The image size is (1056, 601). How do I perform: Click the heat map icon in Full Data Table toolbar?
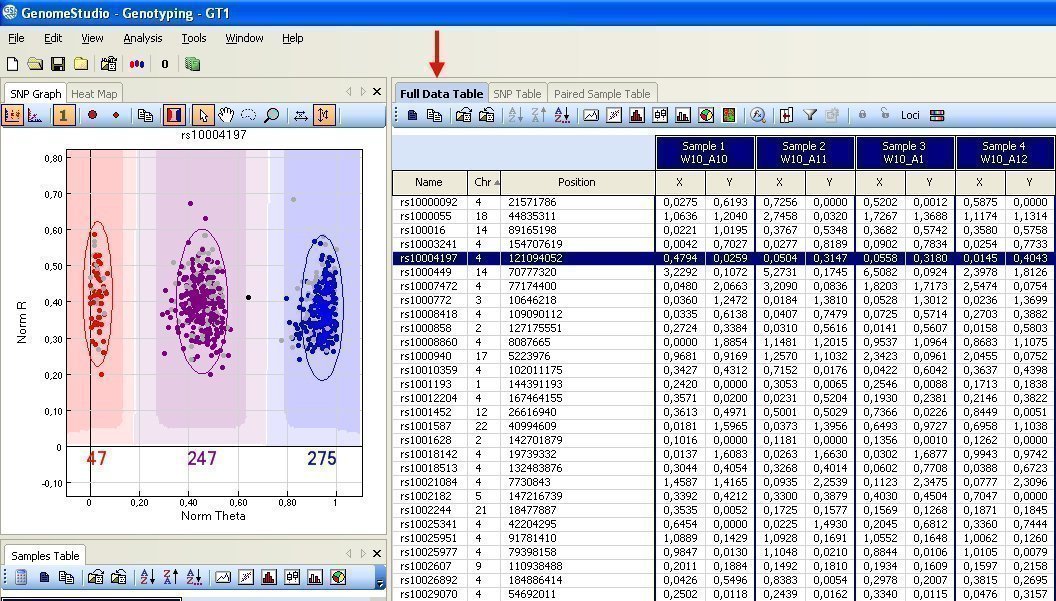729,115
